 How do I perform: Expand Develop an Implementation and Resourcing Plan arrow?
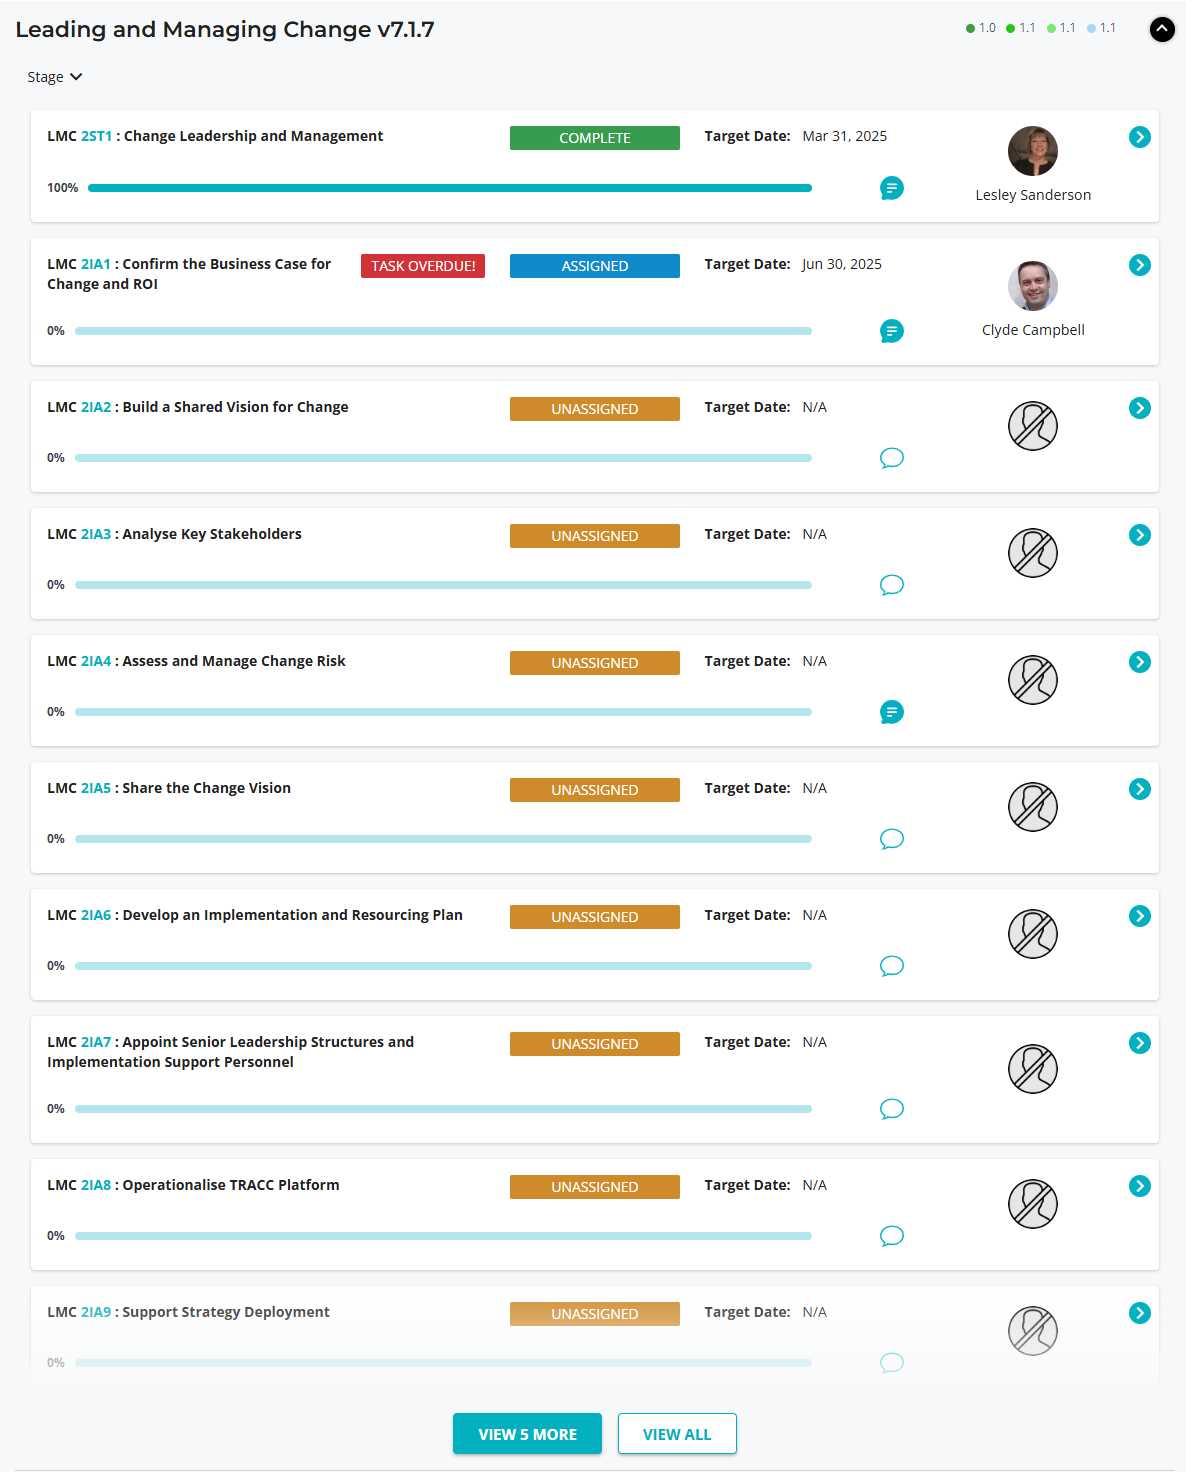[1139, 916]
